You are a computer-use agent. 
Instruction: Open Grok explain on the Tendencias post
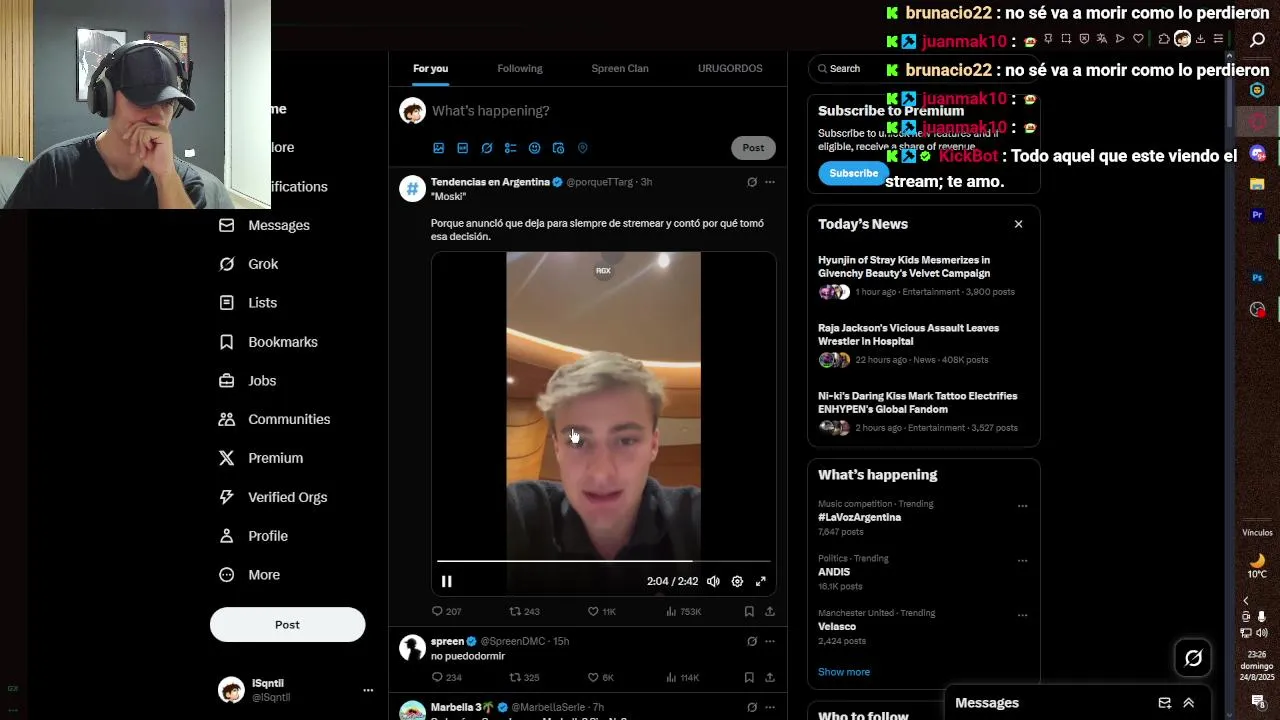pos(752,182)
